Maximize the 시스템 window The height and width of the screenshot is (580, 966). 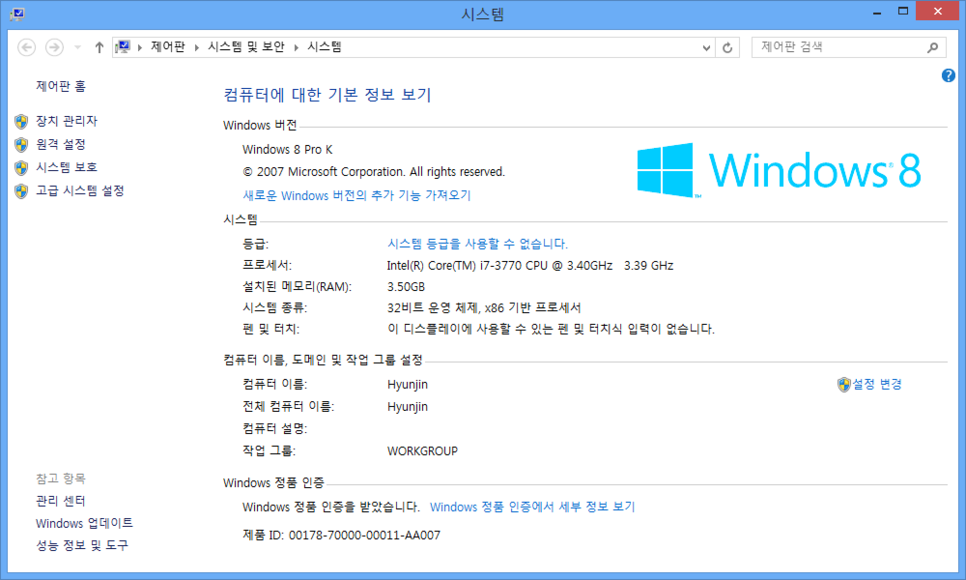(903, 12)
